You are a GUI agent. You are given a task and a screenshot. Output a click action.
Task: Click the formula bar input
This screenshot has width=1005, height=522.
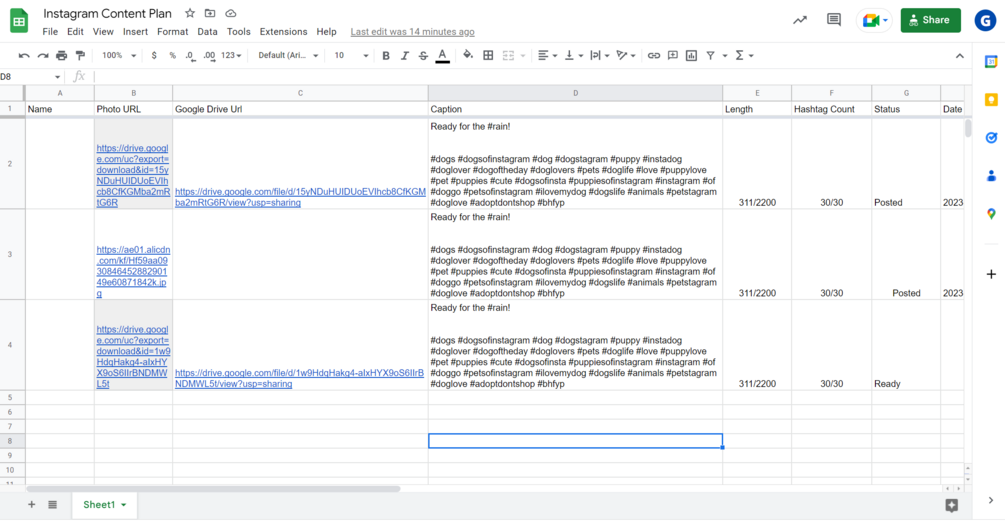click(532, 77)
